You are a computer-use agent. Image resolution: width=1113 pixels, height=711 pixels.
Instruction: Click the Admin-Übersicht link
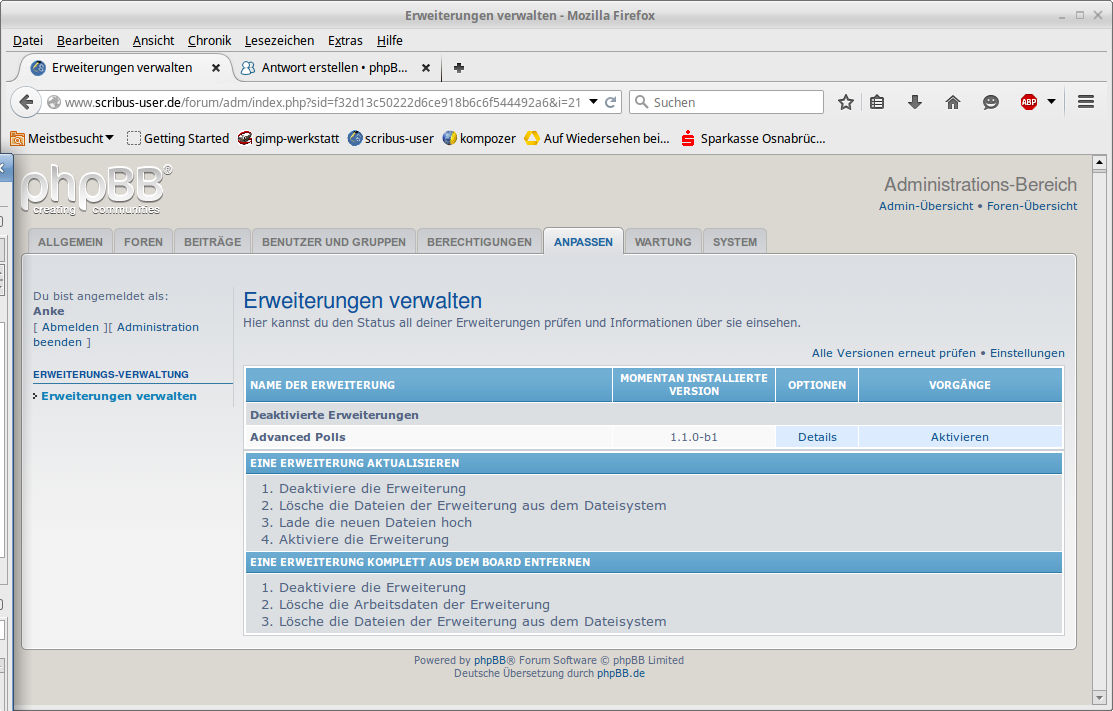tap(926, 206)
